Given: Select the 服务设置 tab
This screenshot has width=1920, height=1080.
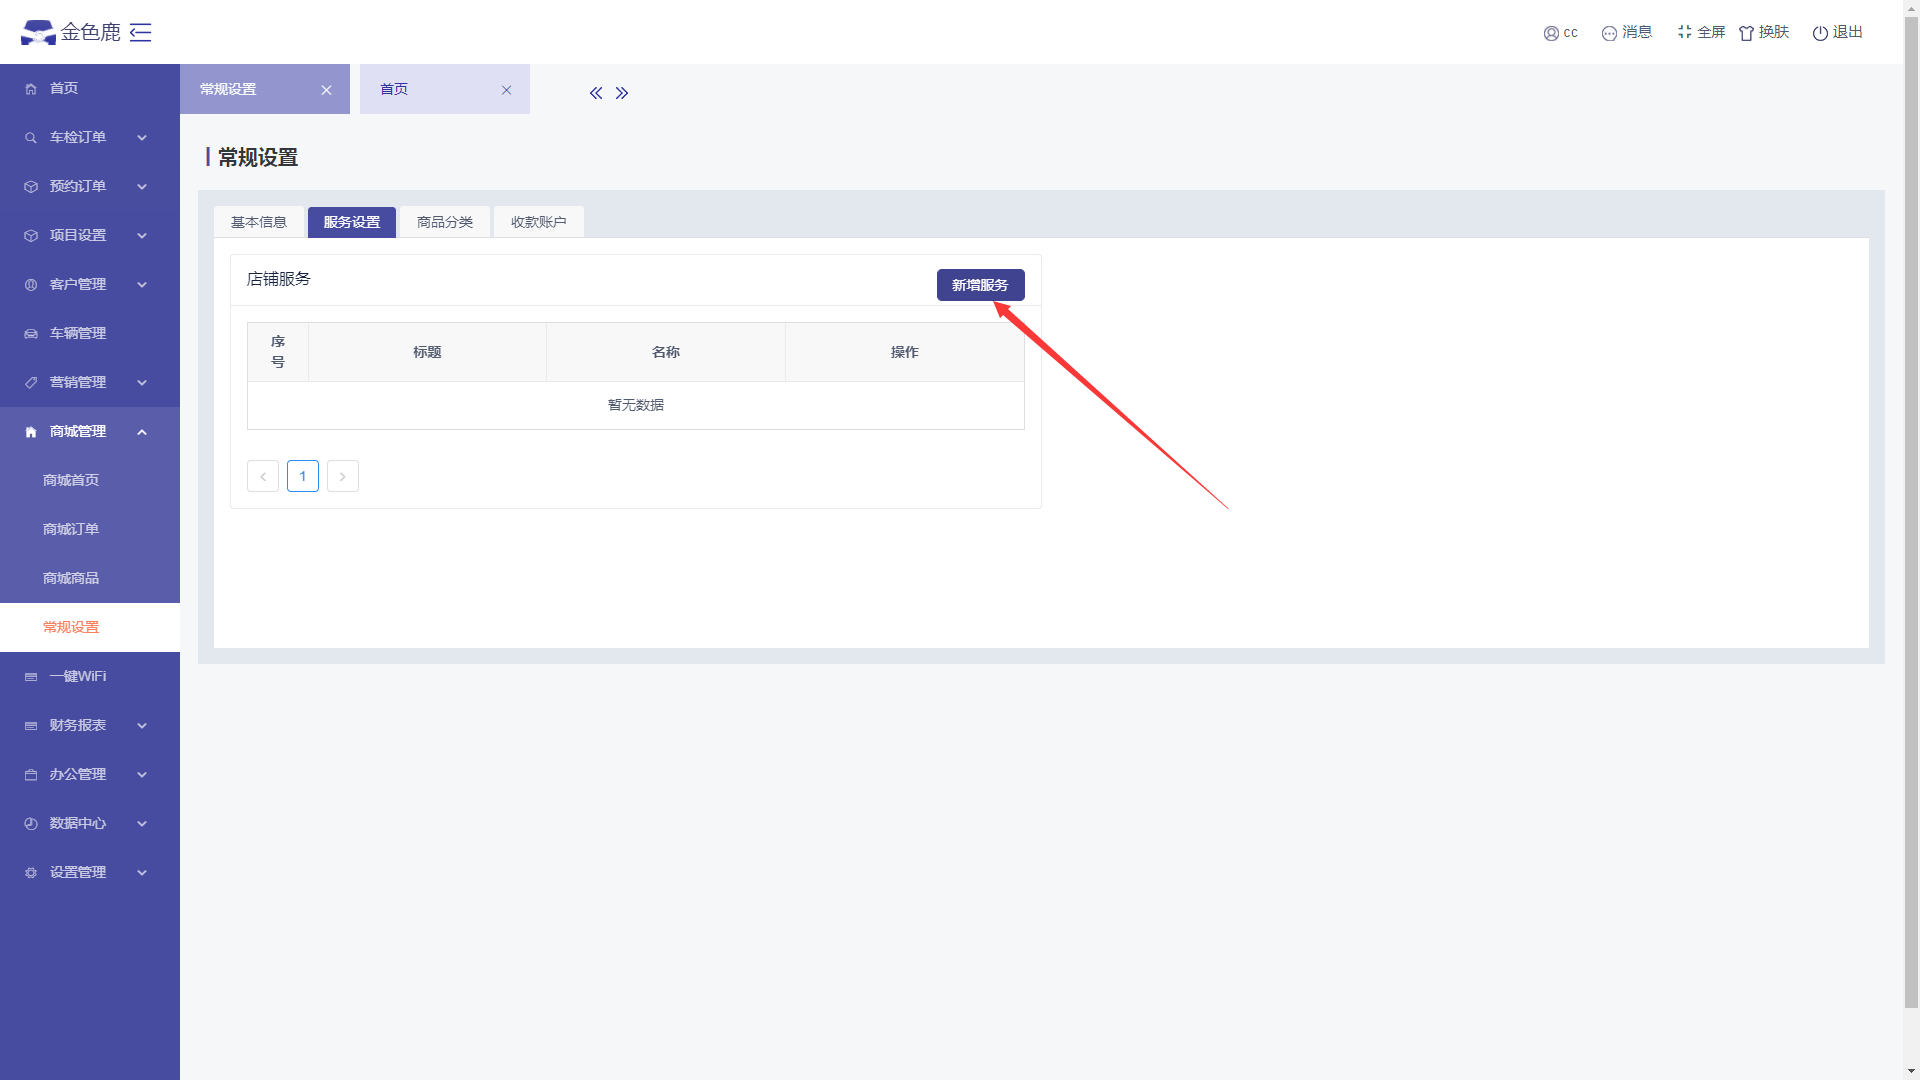Looking at the screenshot, I should click(x=352, y=222).
